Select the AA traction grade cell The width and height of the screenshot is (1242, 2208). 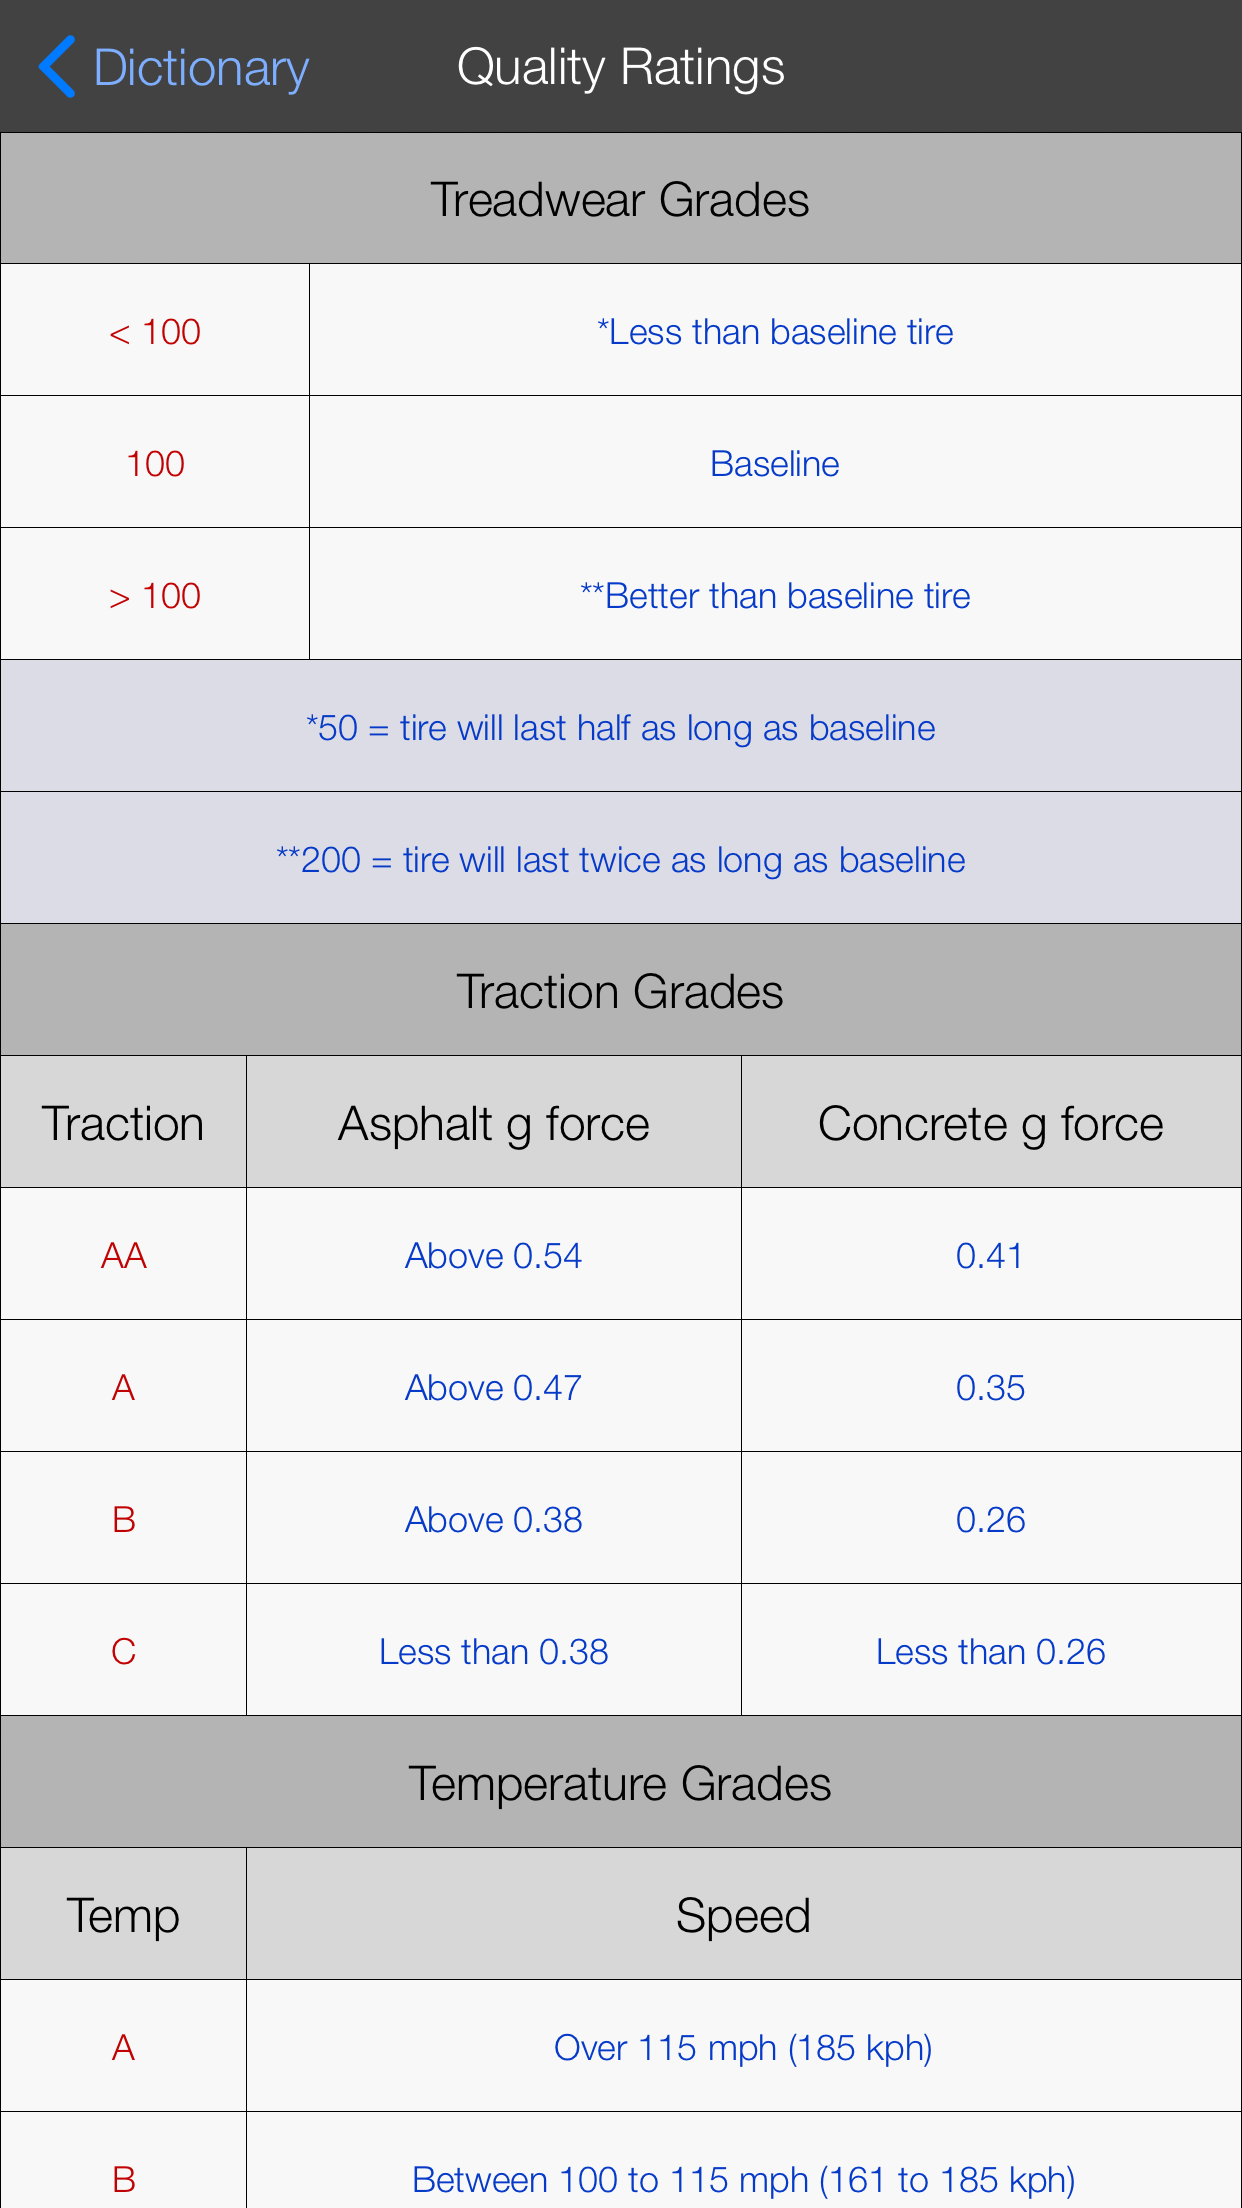pyautogui.click(x=123, y=1254)
